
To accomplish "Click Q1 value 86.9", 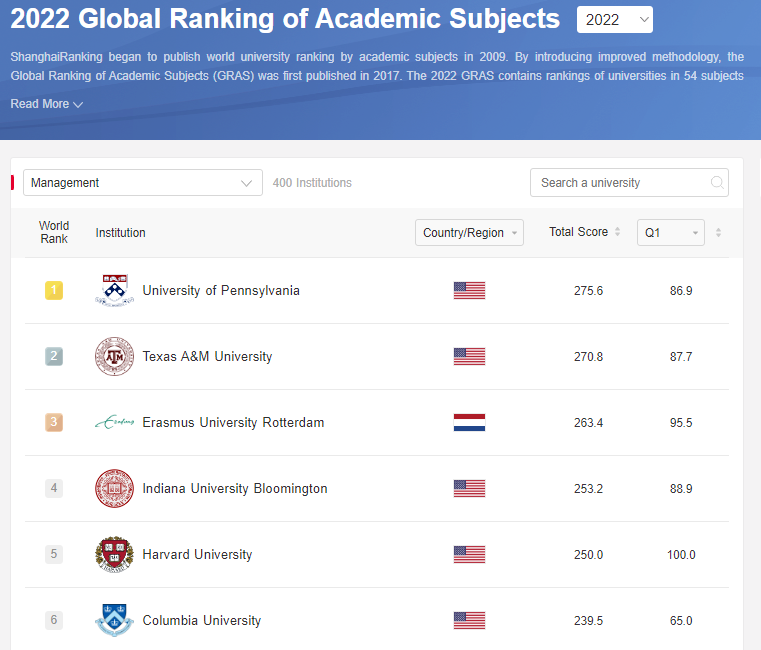I will coord(681,291).
